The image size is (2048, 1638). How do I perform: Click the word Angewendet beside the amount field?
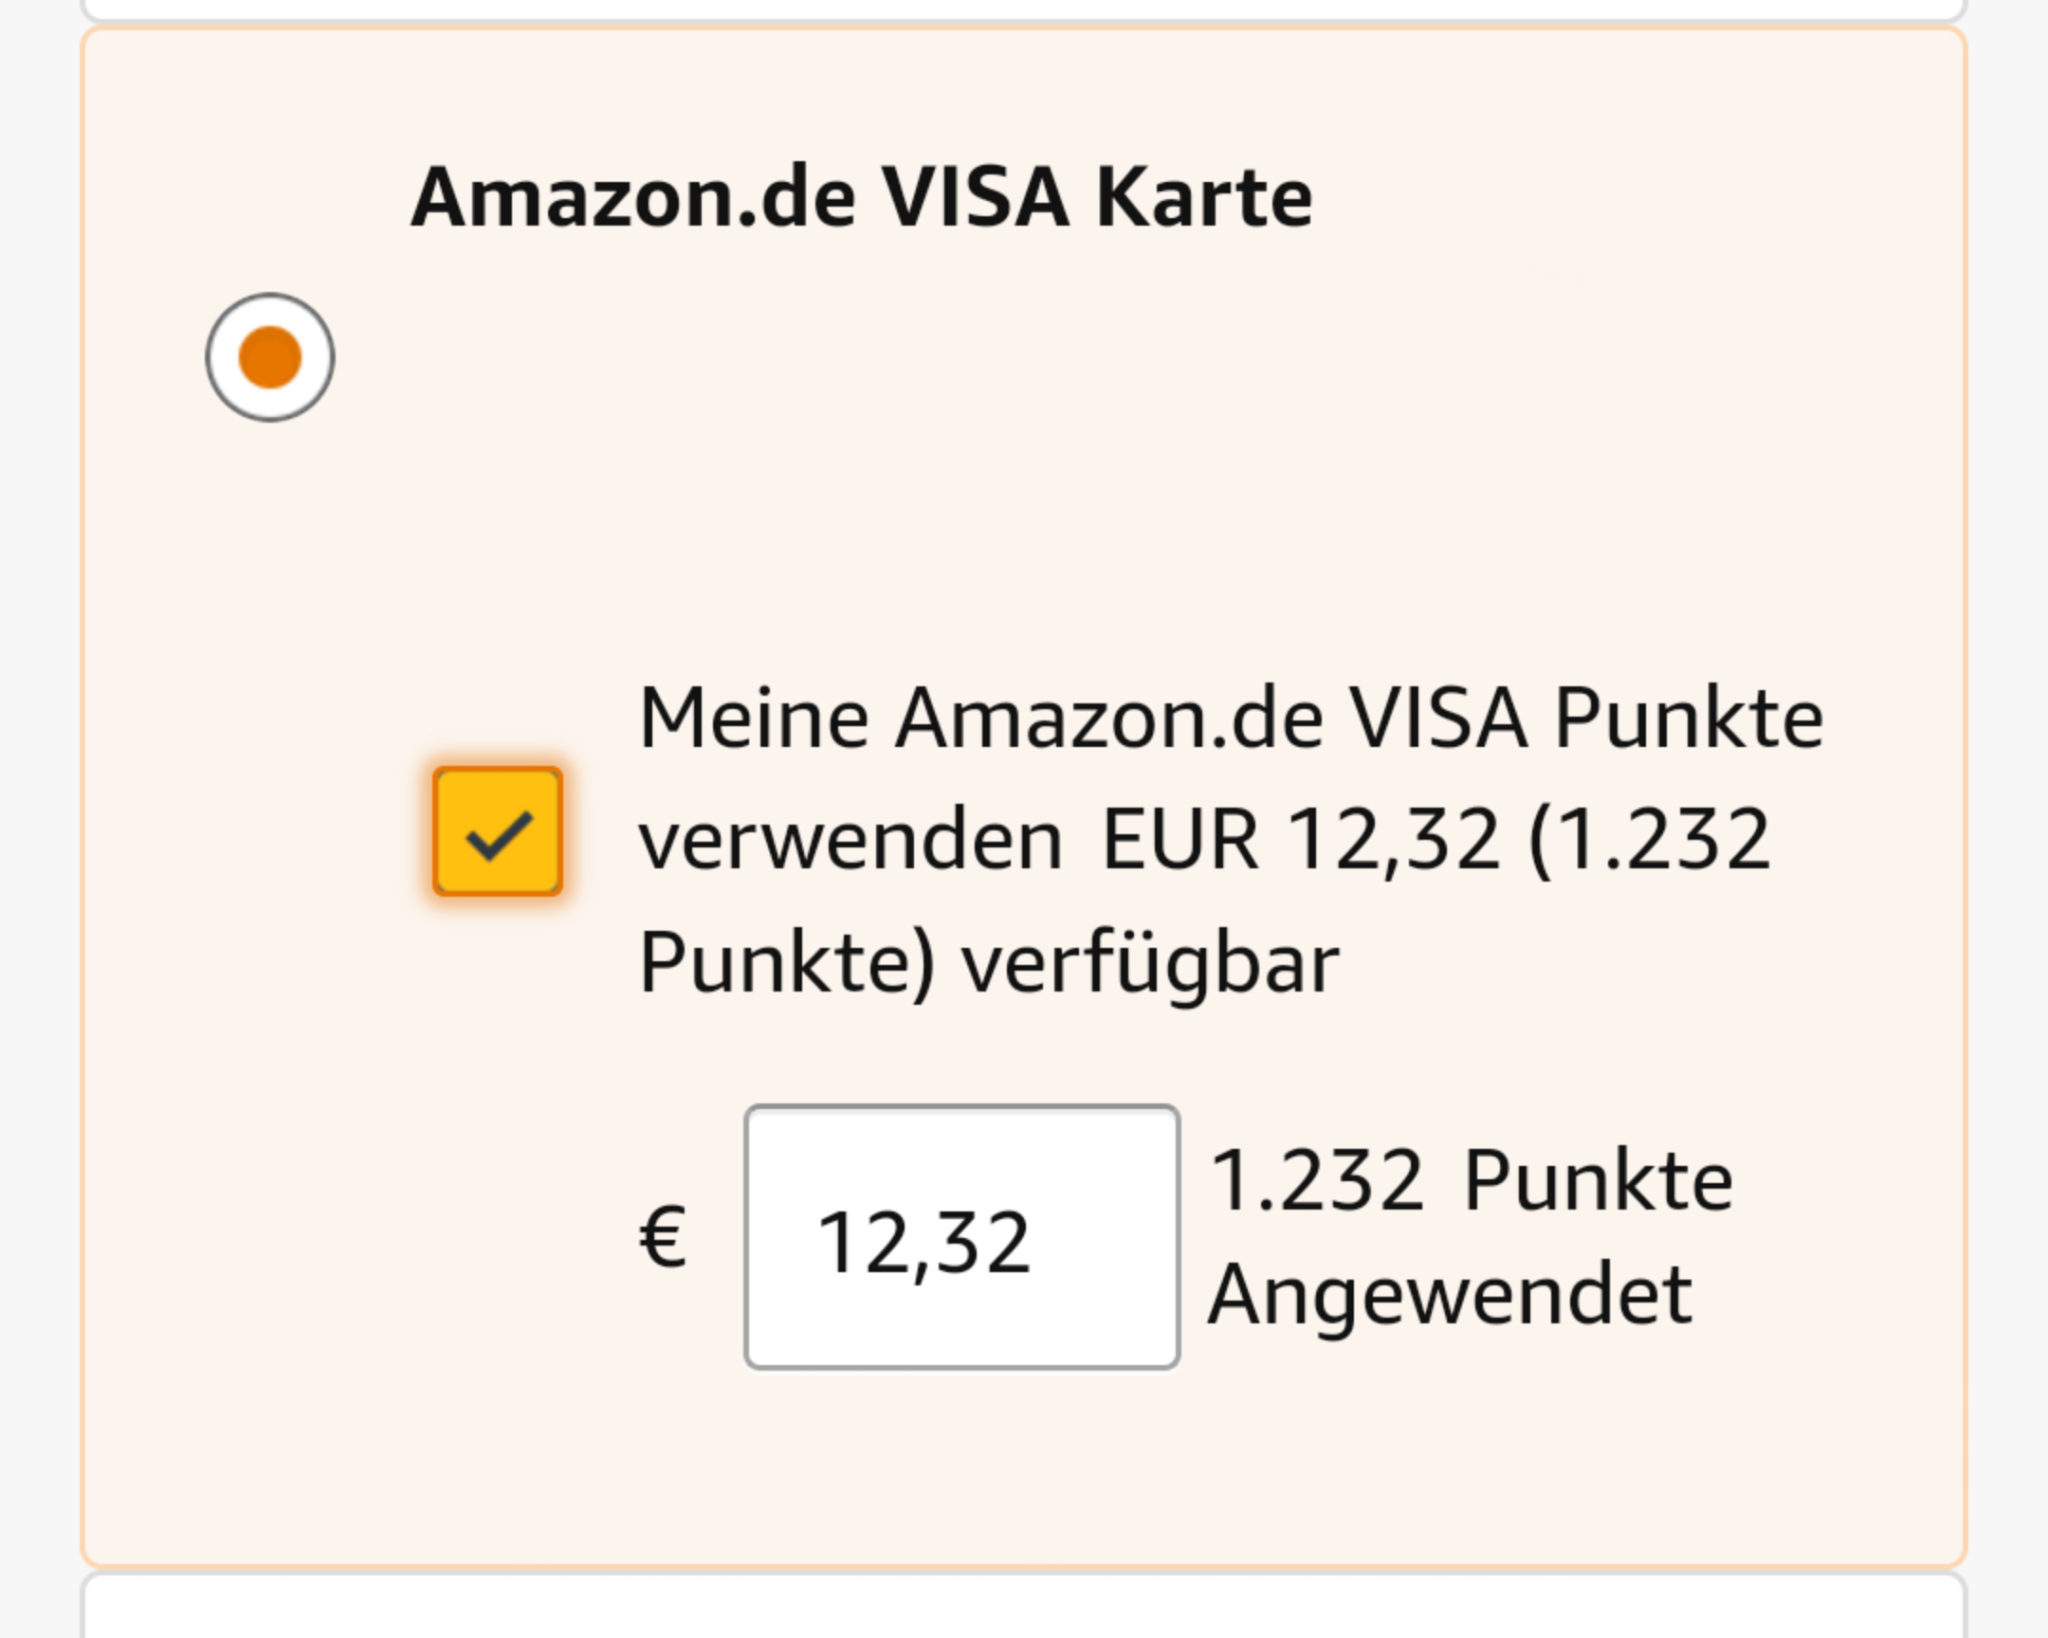click(x=1450, y=1294)
